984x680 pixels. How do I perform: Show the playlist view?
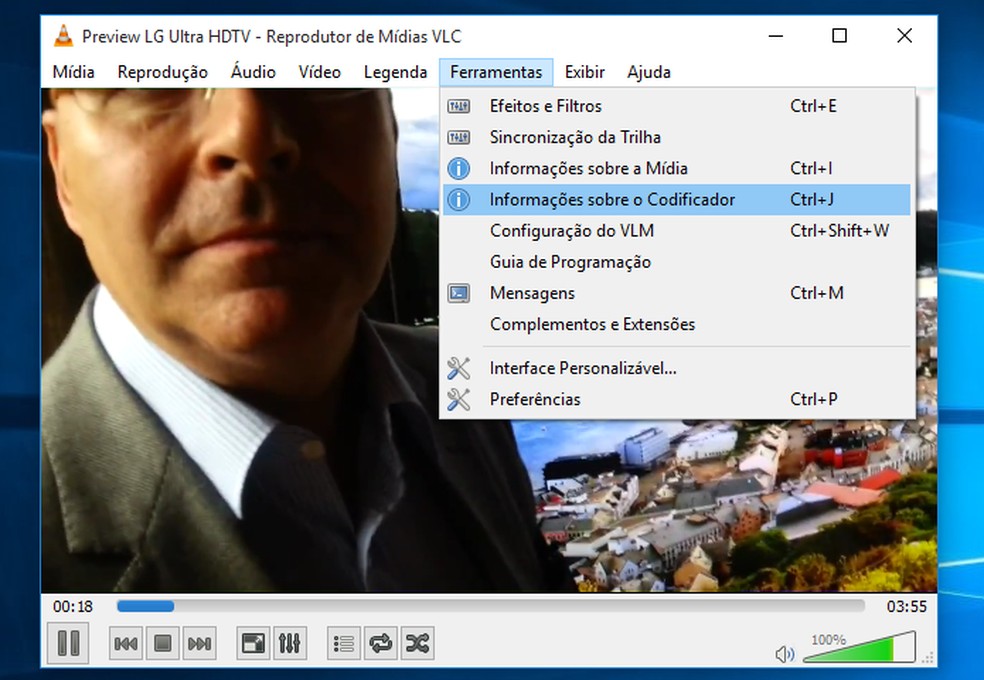pos(342,643)
